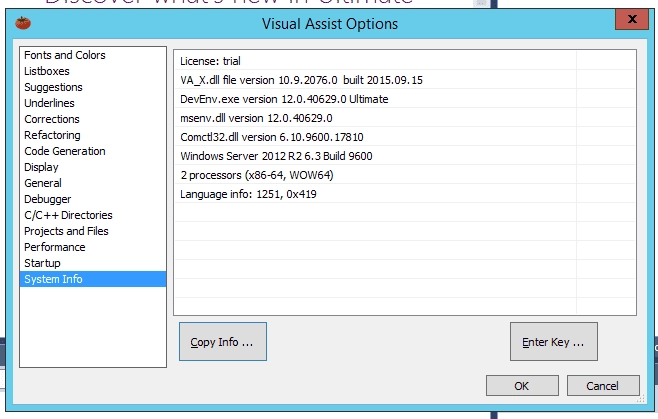Click the Copy Info button
This screenshot has width=658, height=419.
tap(222, 341)
